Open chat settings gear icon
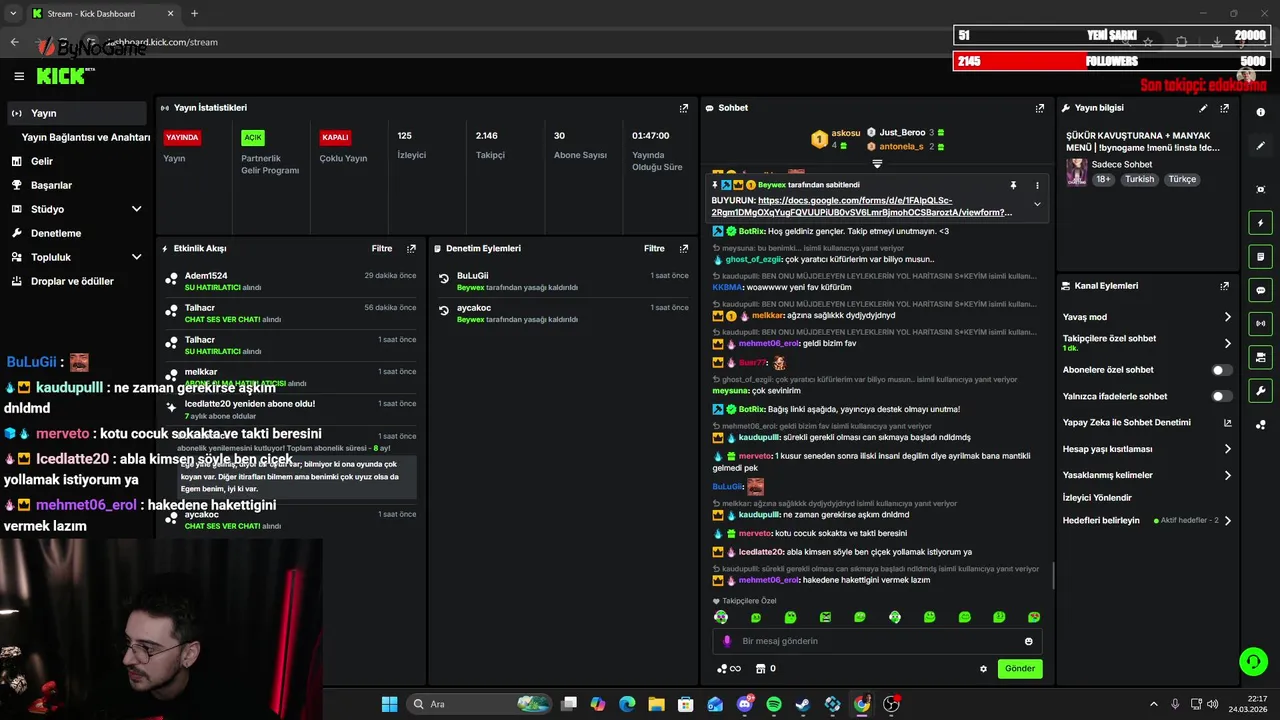 point(983,669)
